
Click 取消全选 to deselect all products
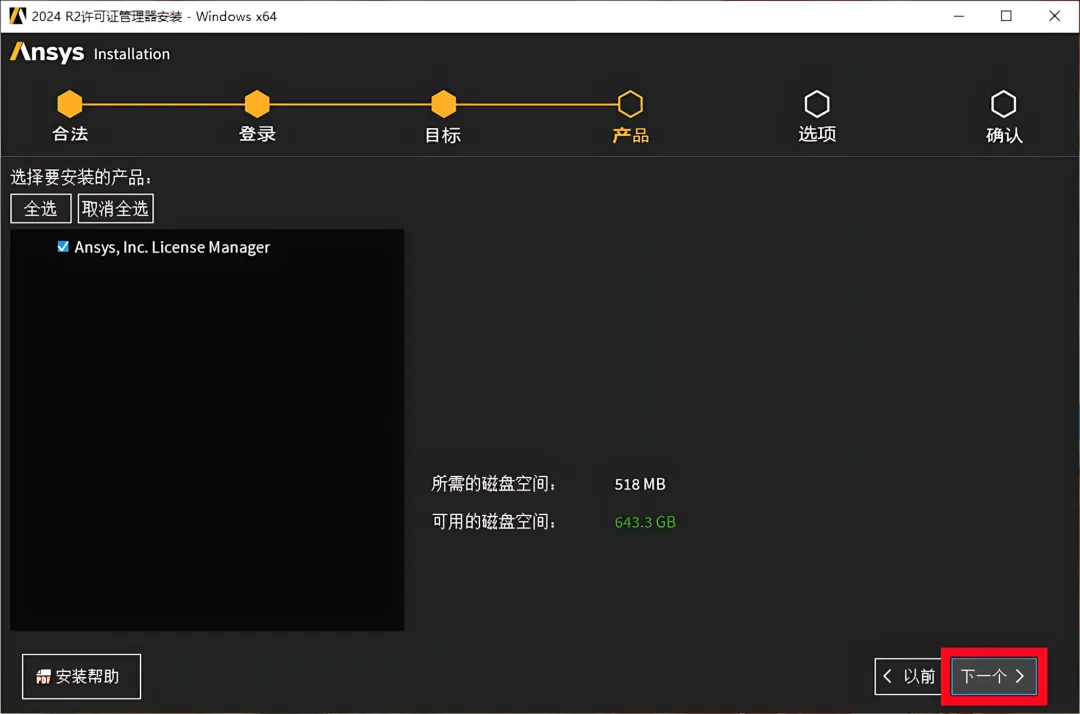pyautogui.click(x=116, y=209)
